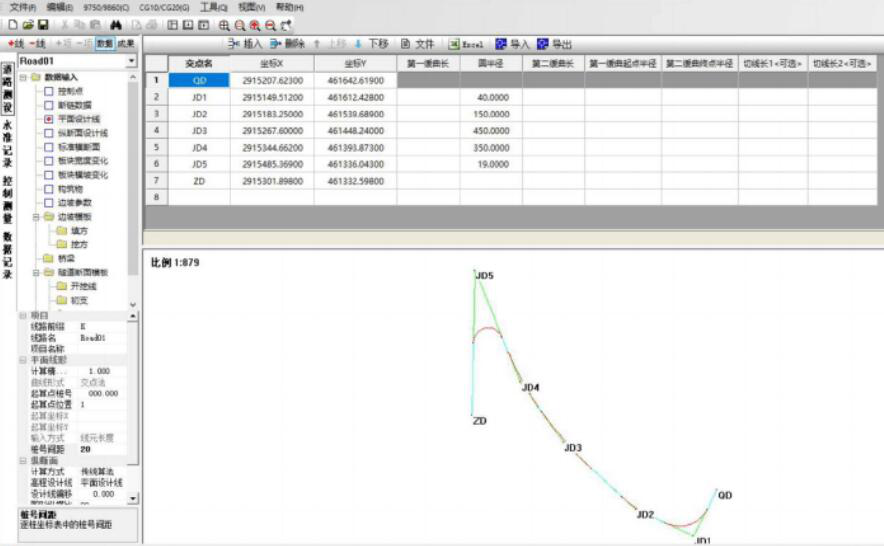Image resolution: width=884 pixels, height=546 pixels.
Task: Collapse the 边坡模板 folder node
Action: (35, 216)
